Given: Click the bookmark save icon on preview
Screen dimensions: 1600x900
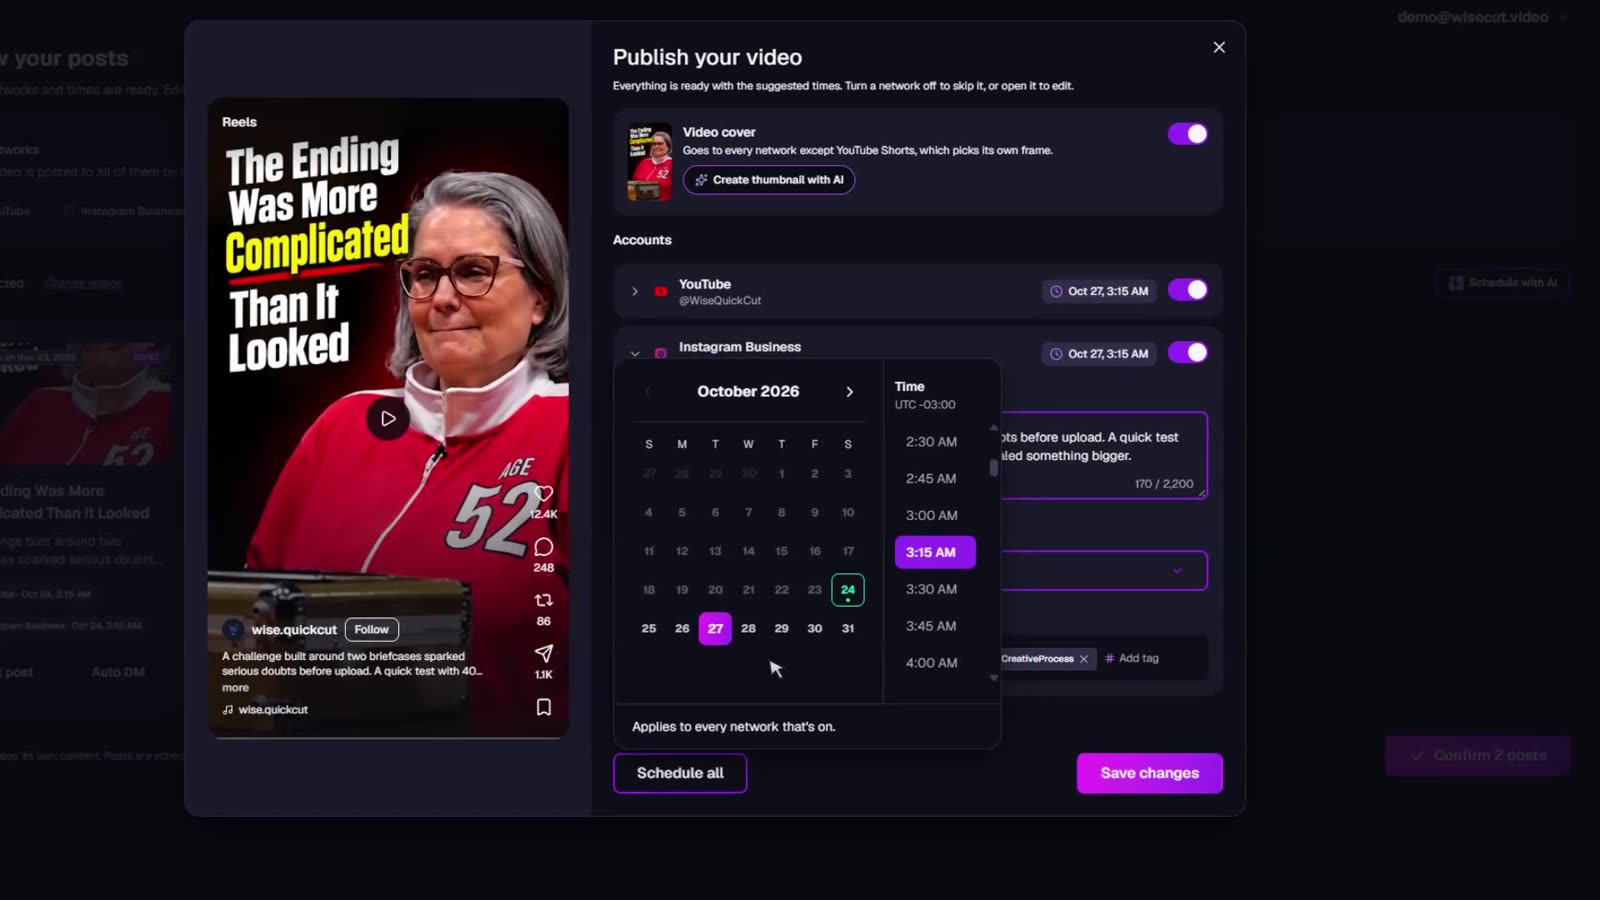Looking at the screenshot, I should tap(543, 707).
